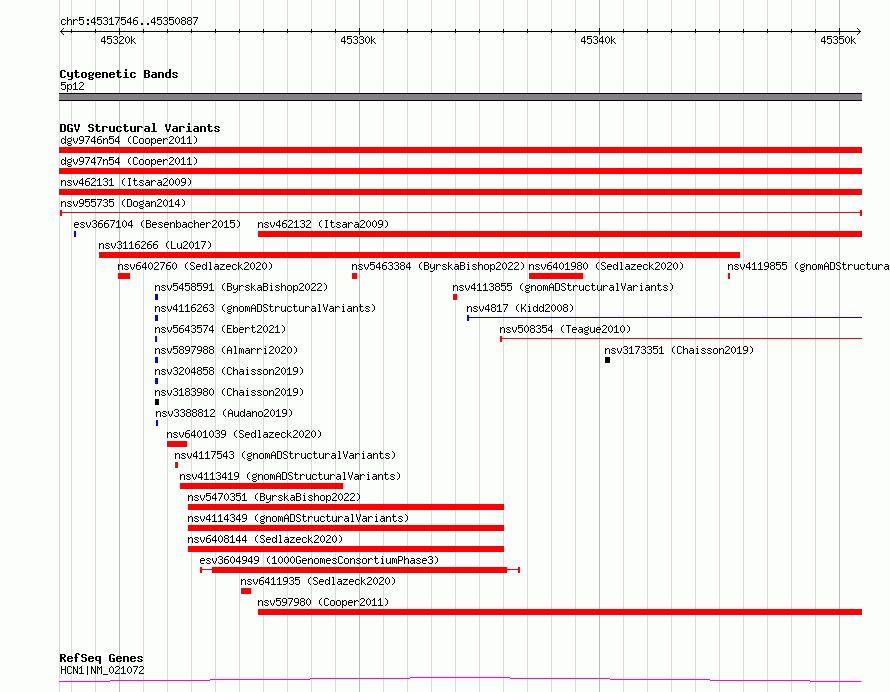Open nsv5458591 (ByrskaBishop2022) variant
The image size is (890, 692).
pyautogui.click(x=241, y=287)
